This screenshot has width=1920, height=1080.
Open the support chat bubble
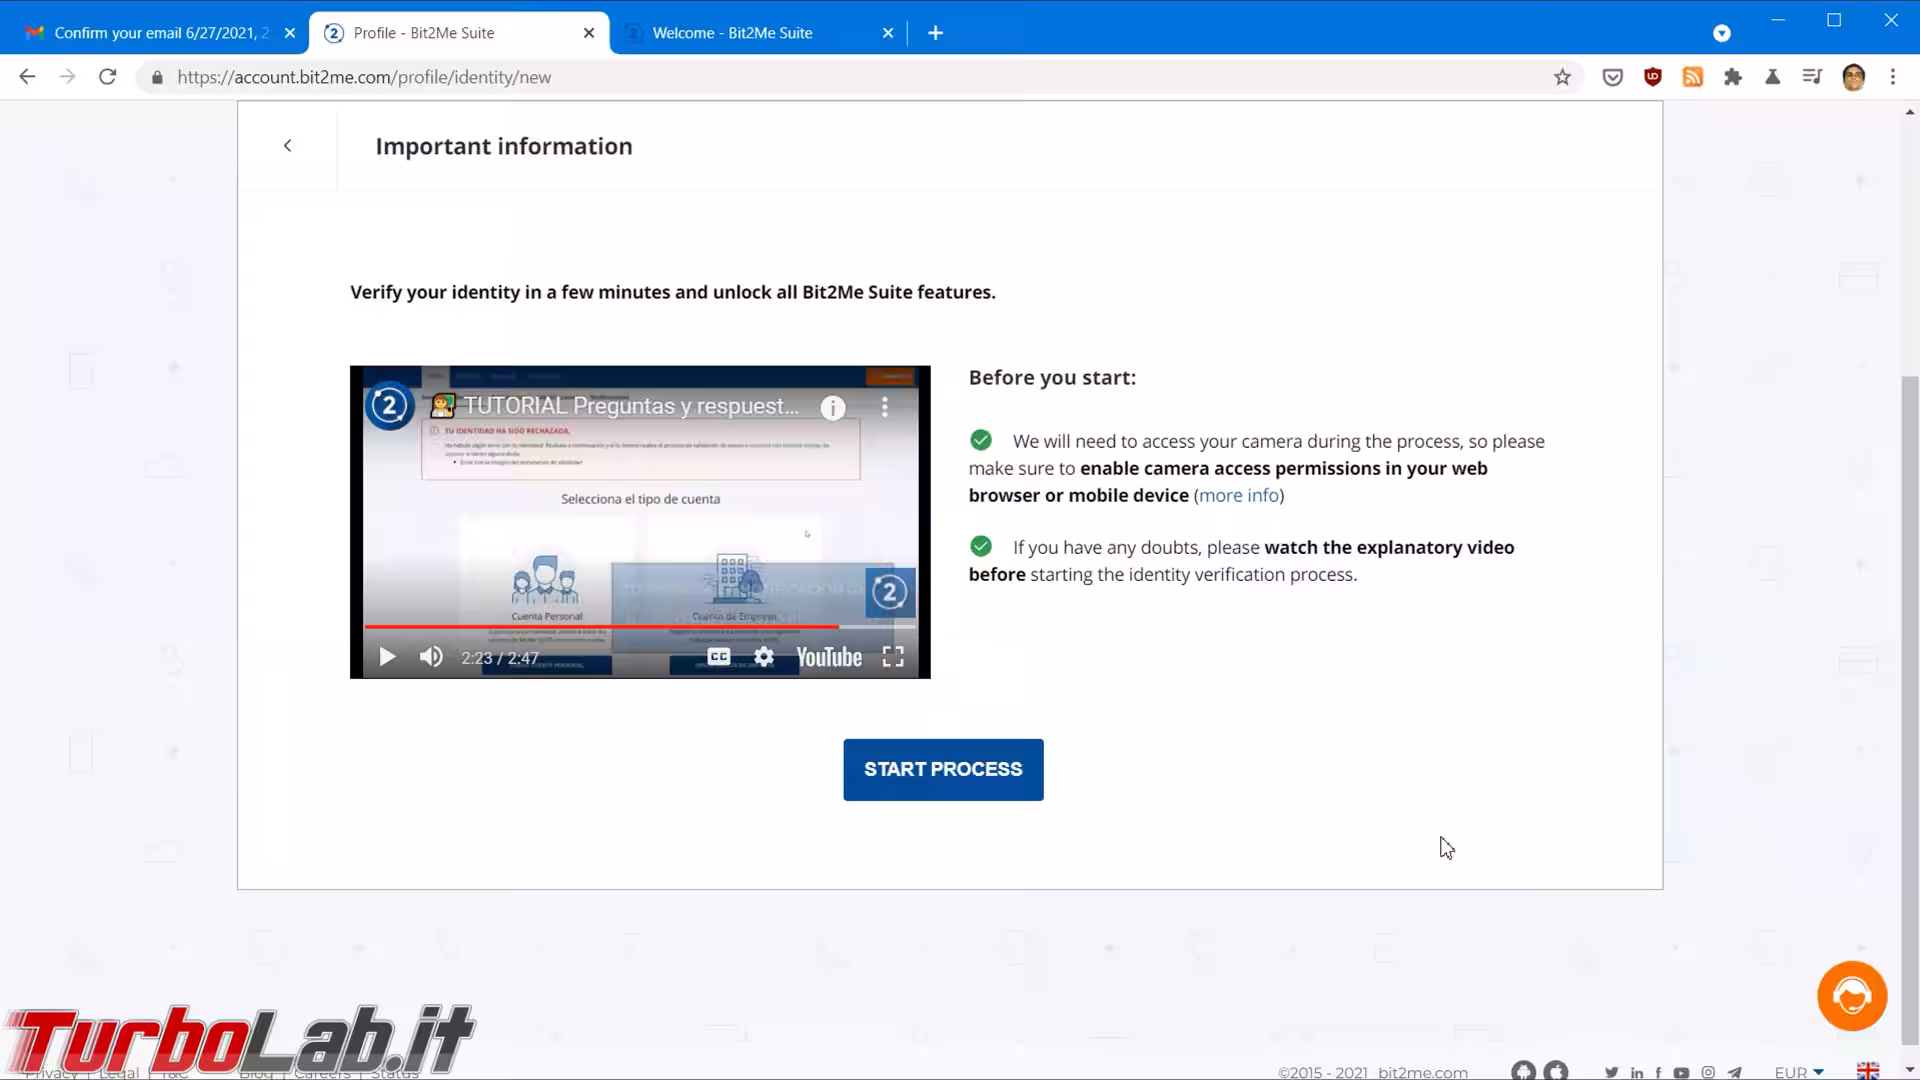(1851, 996)
